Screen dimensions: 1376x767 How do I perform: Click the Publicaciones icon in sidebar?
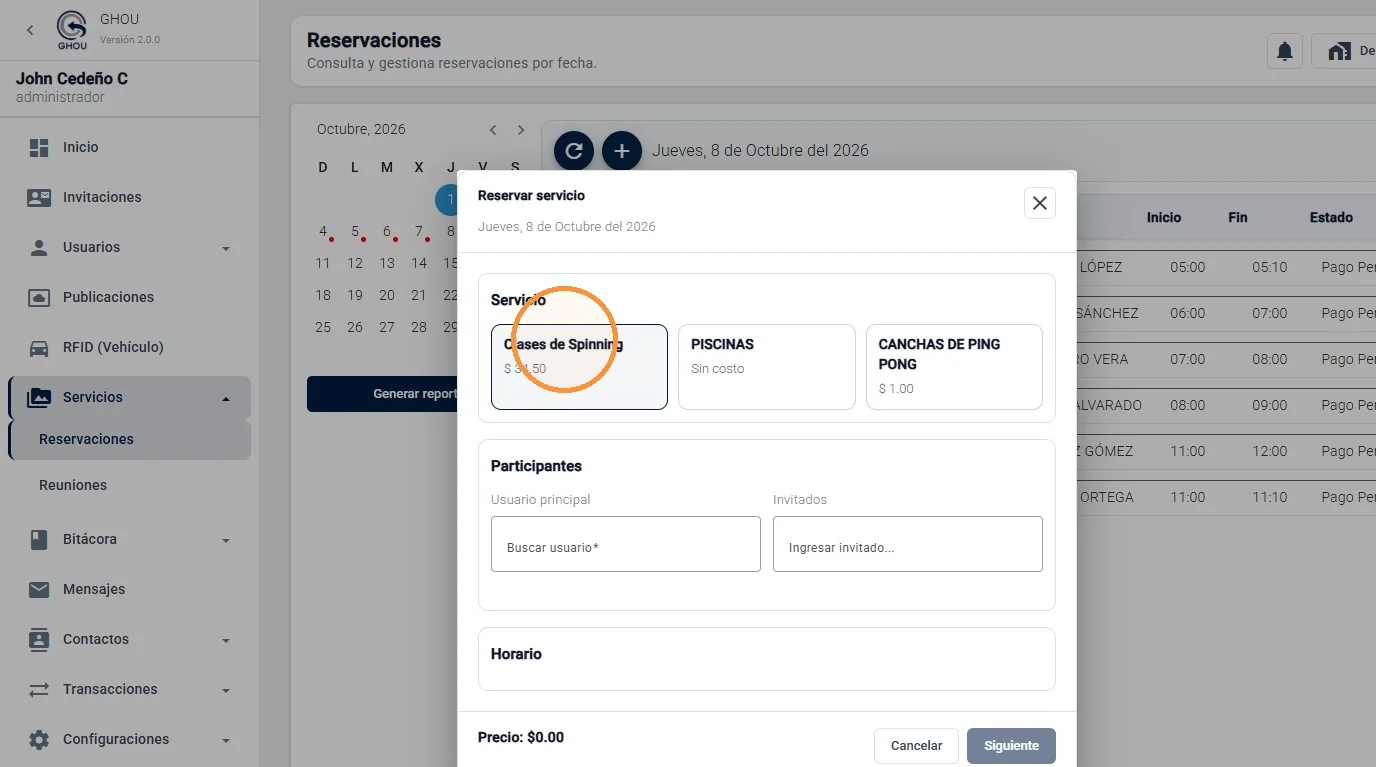[39, 297]
